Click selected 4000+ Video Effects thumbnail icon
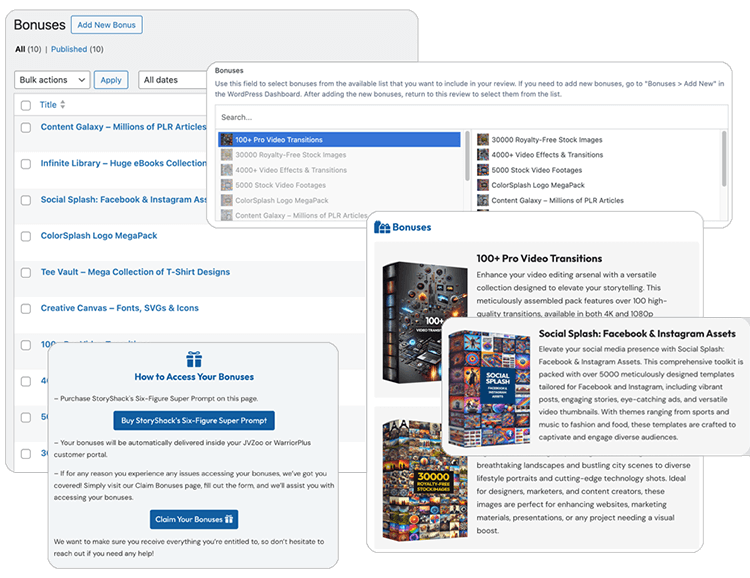750x578 pixels. (483, 155)
